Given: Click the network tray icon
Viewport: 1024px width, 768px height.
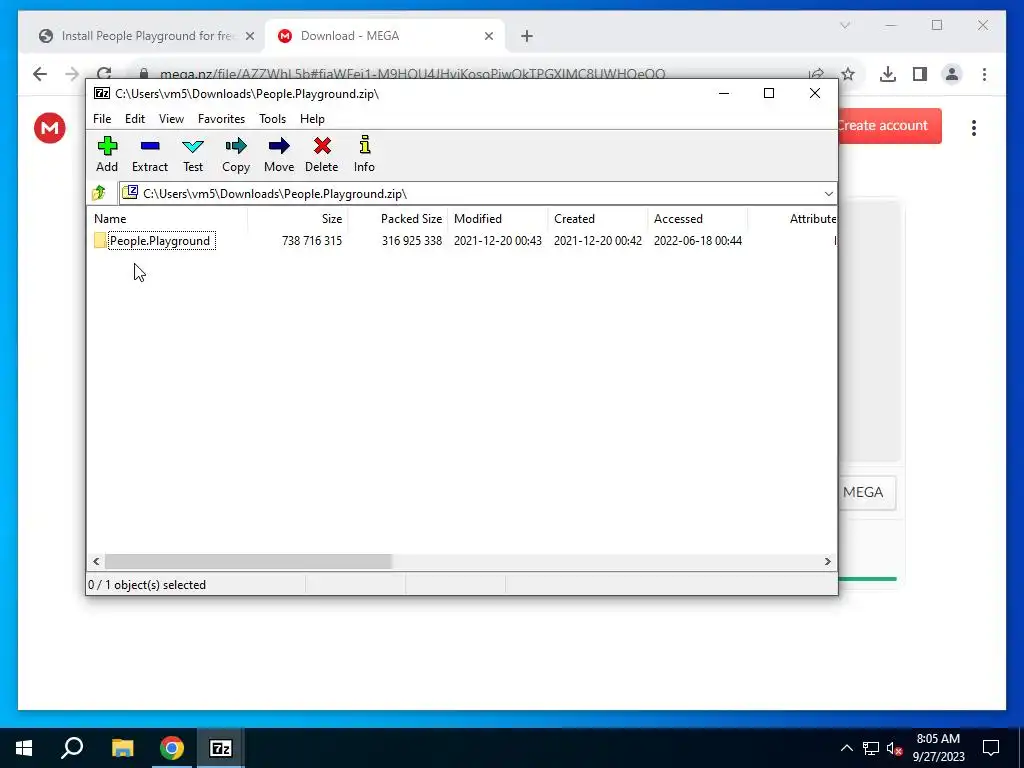Looking at the screenshot, I should tap(871, 748).
